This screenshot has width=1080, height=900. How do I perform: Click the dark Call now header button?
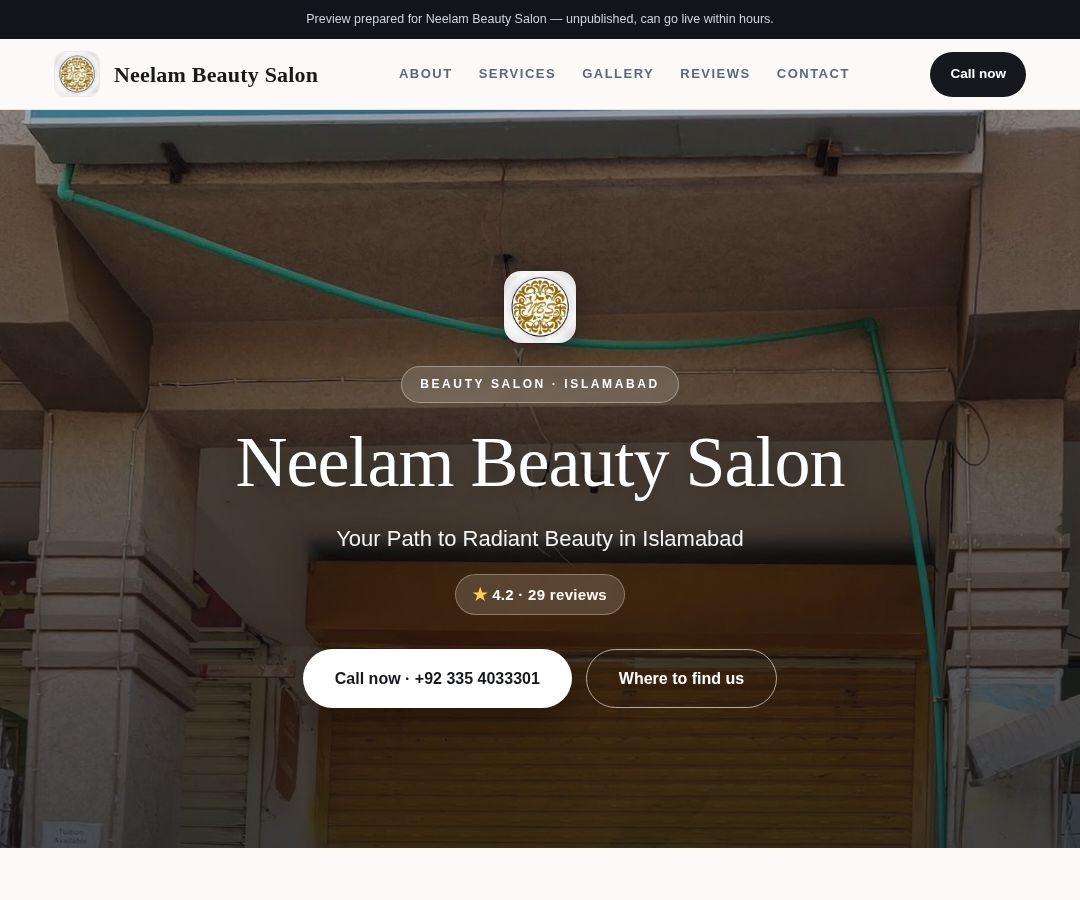point(977,74)
